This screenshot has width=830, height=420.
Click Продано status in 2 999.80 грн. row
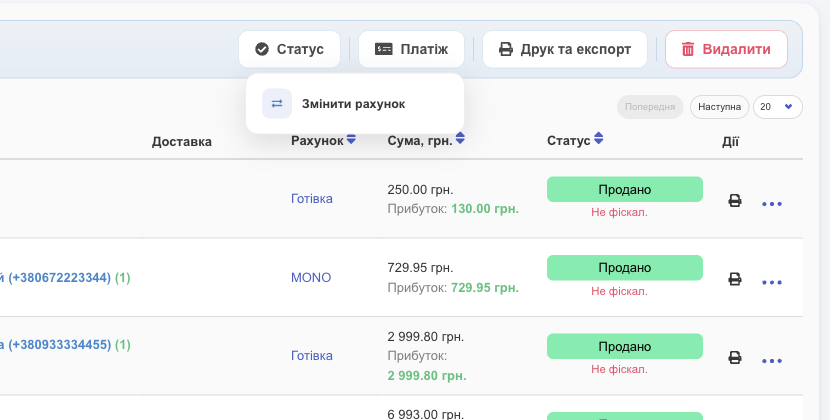point(625,346)
